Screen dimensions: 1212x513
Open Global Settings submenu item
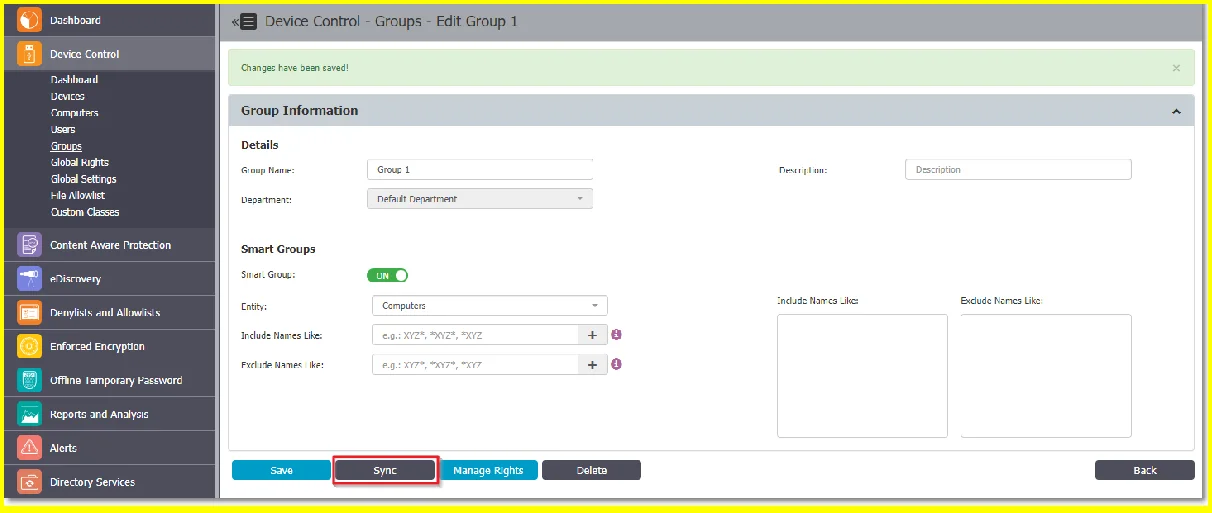(x=84, y=179)
